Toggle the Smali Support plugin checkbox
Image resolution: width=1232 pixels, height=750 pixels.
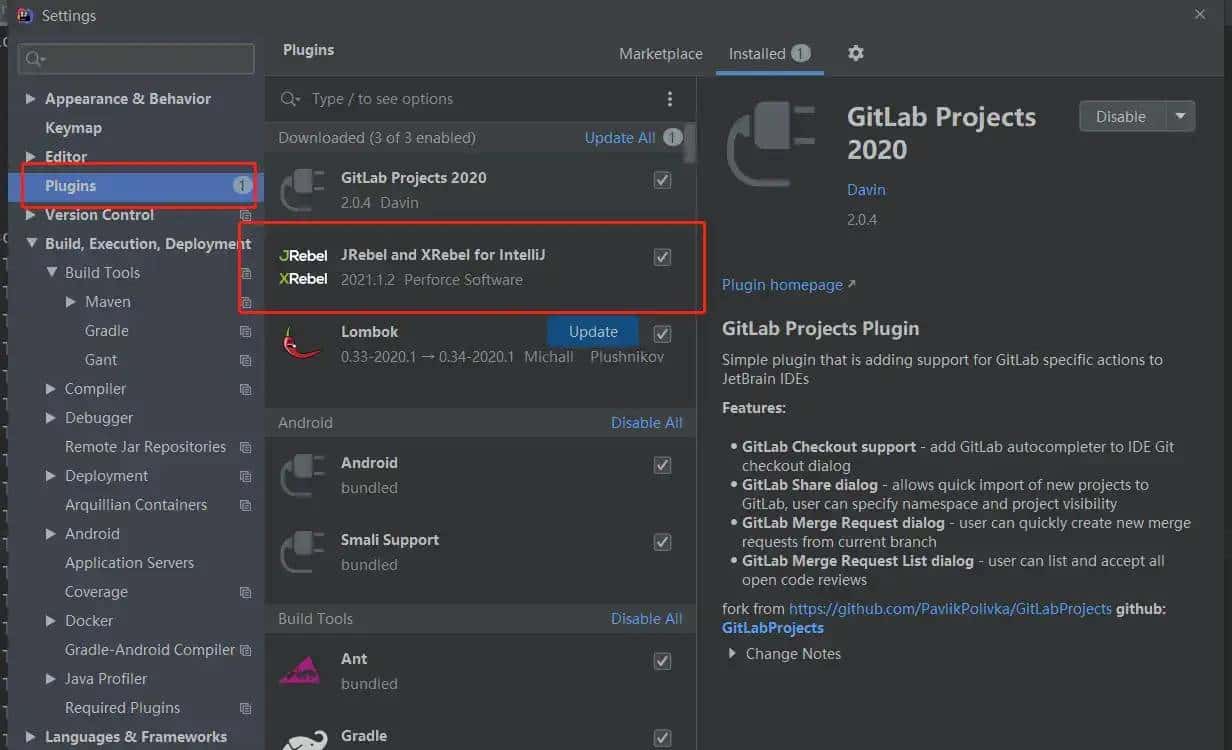(x=662, y=542)
